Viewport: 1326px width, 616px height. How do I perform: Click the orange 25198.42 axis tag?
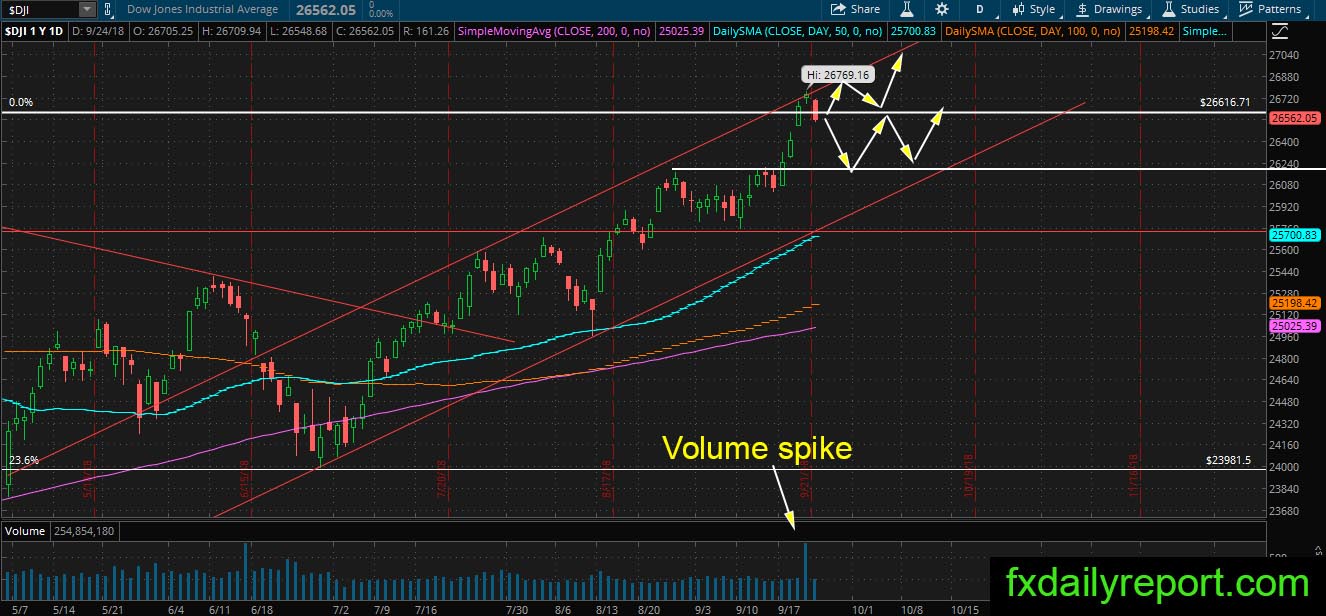[1295, 302]
